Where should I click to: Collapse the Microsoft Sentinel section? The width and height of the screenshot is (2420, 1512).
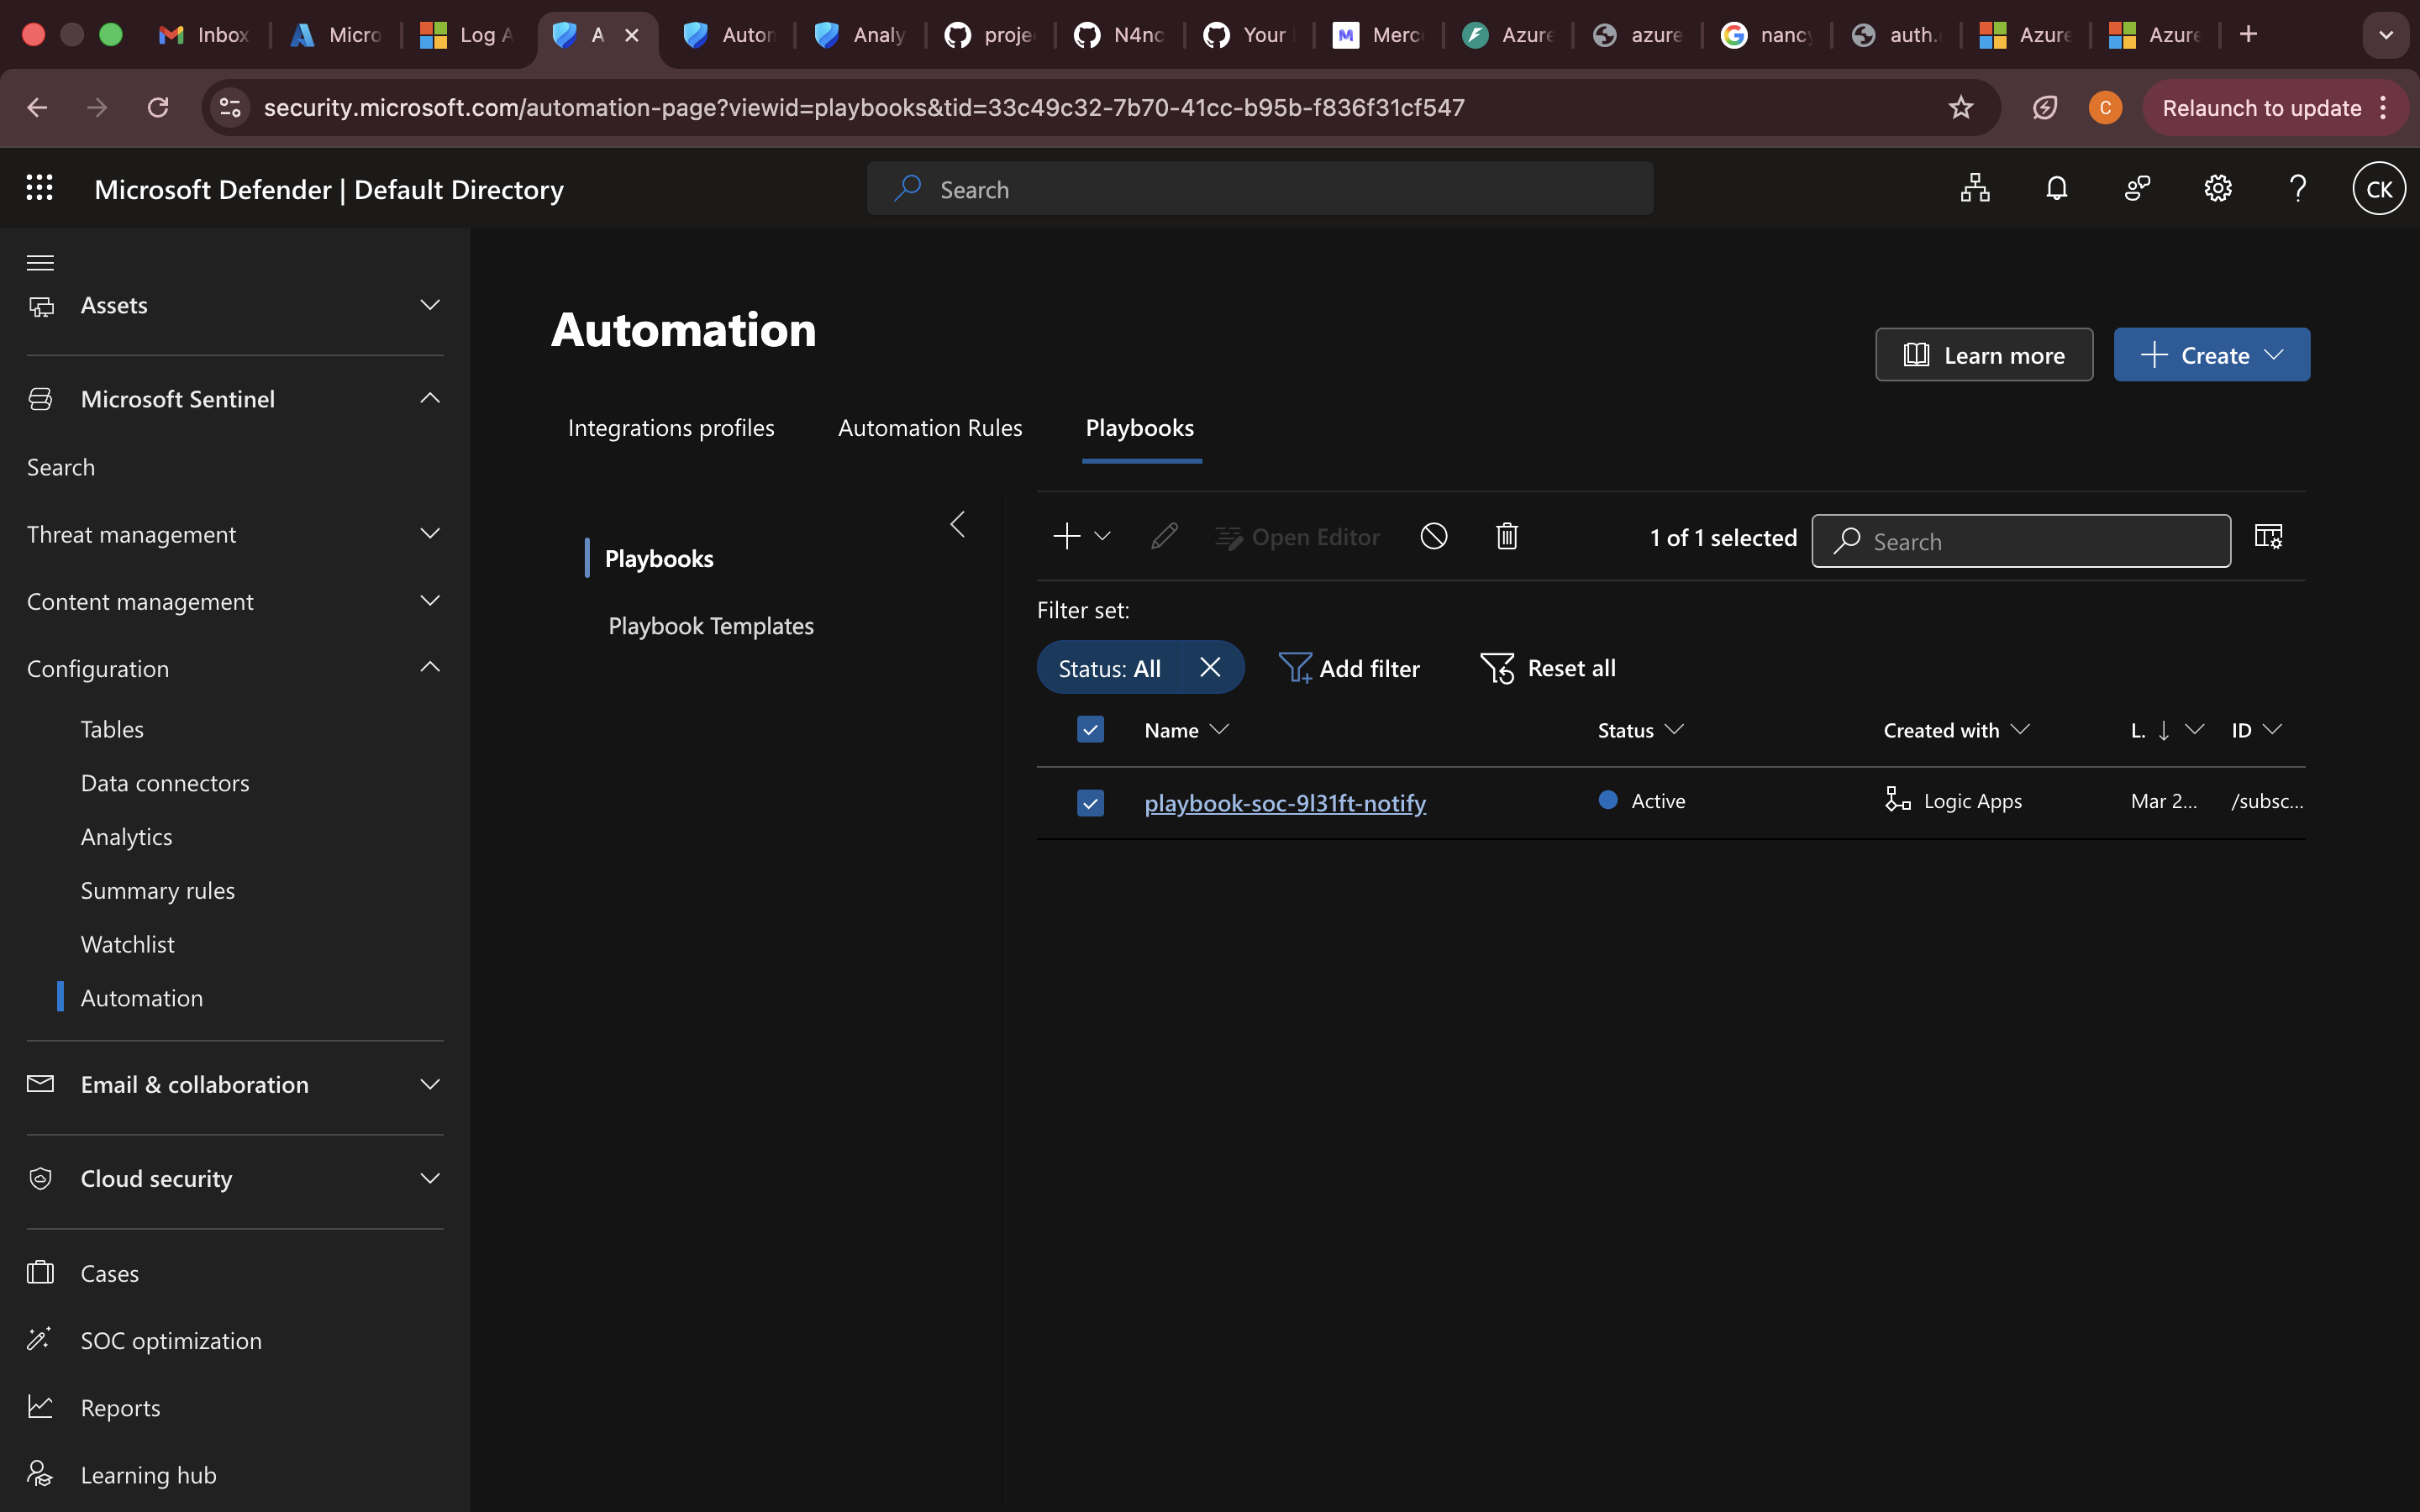tap(429, 399)
